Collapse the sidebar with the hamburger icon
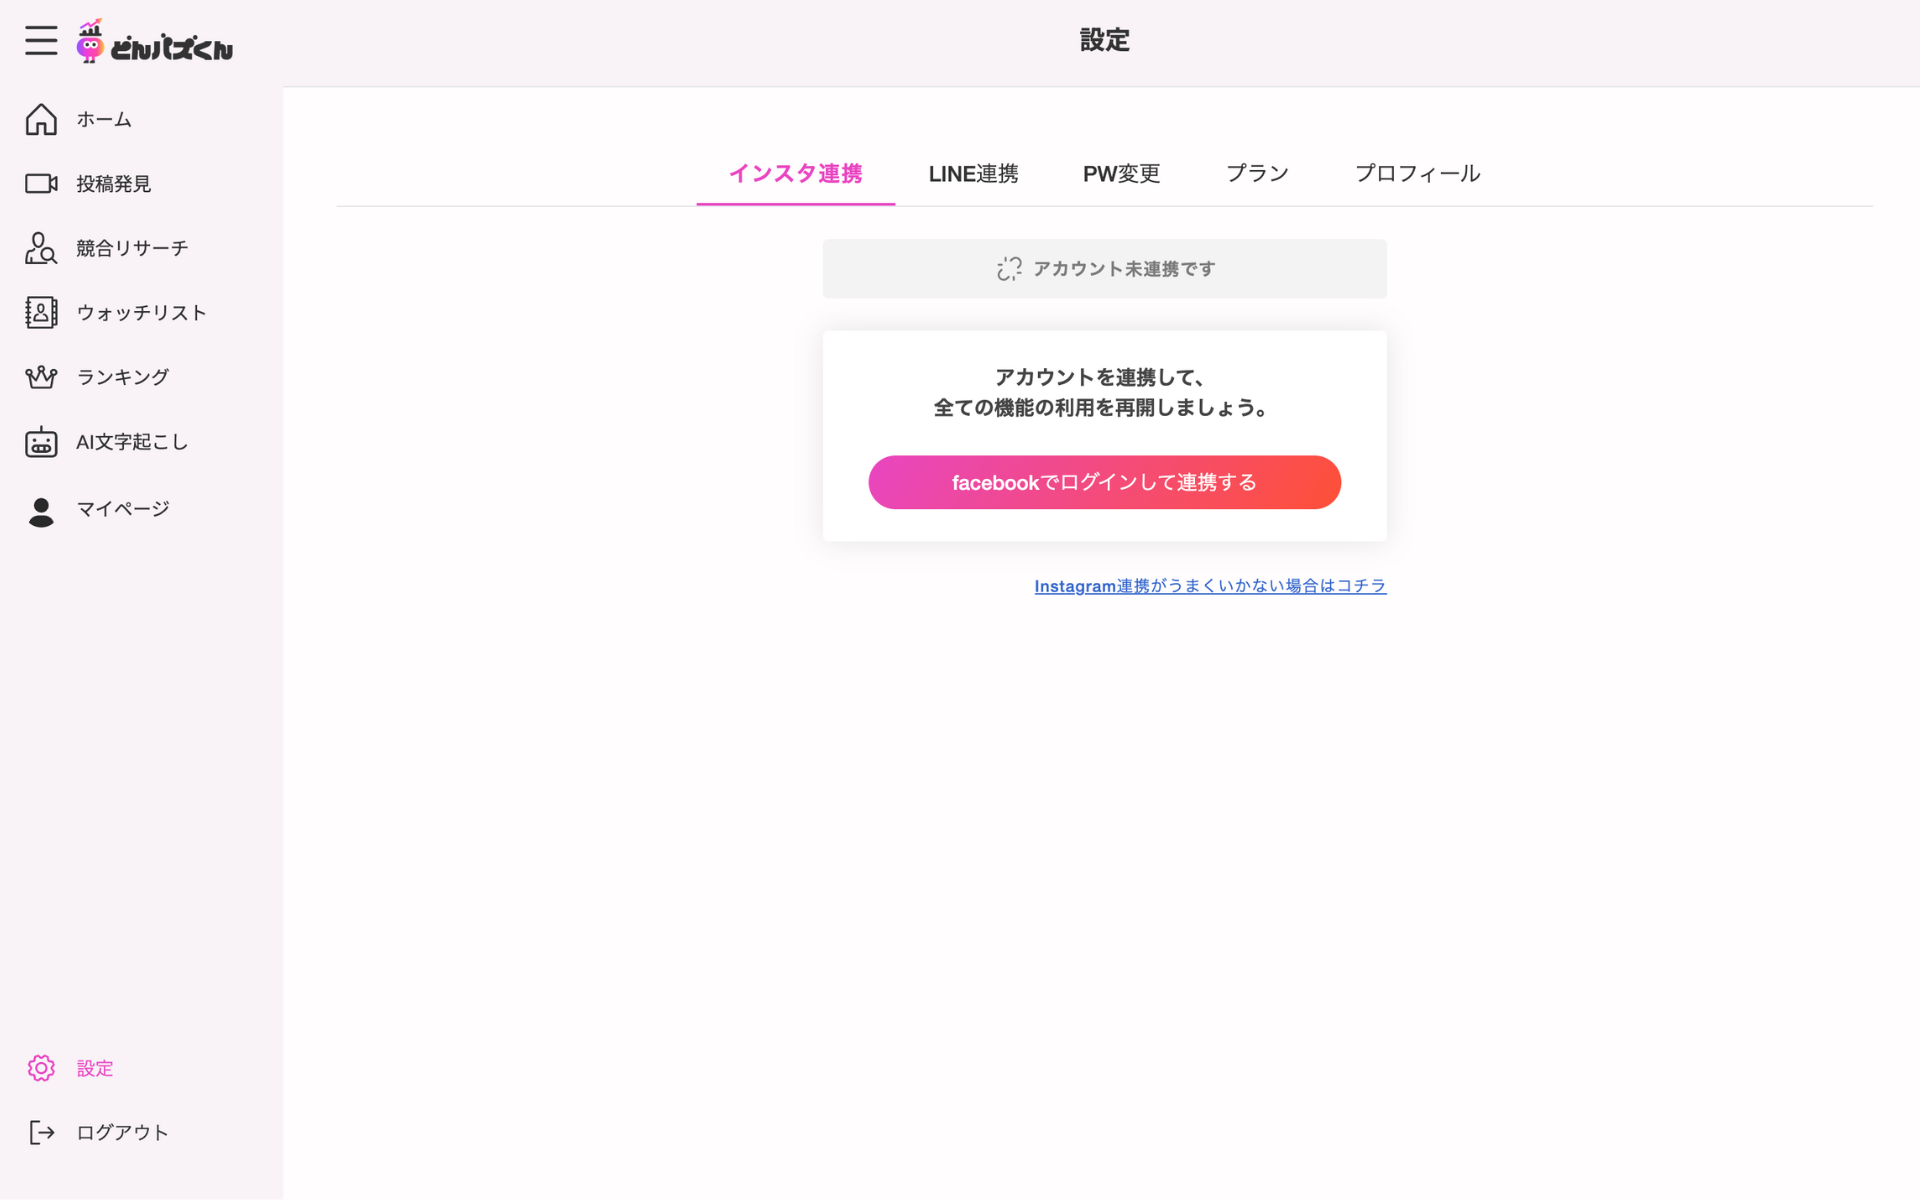This screenshot has width=1920, height=1200. click(41, 41)
